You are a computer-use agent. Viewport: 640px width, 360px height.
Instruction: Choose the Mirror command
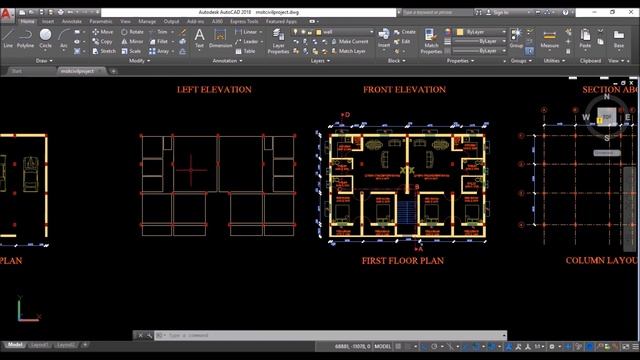(x=132, y=42)
